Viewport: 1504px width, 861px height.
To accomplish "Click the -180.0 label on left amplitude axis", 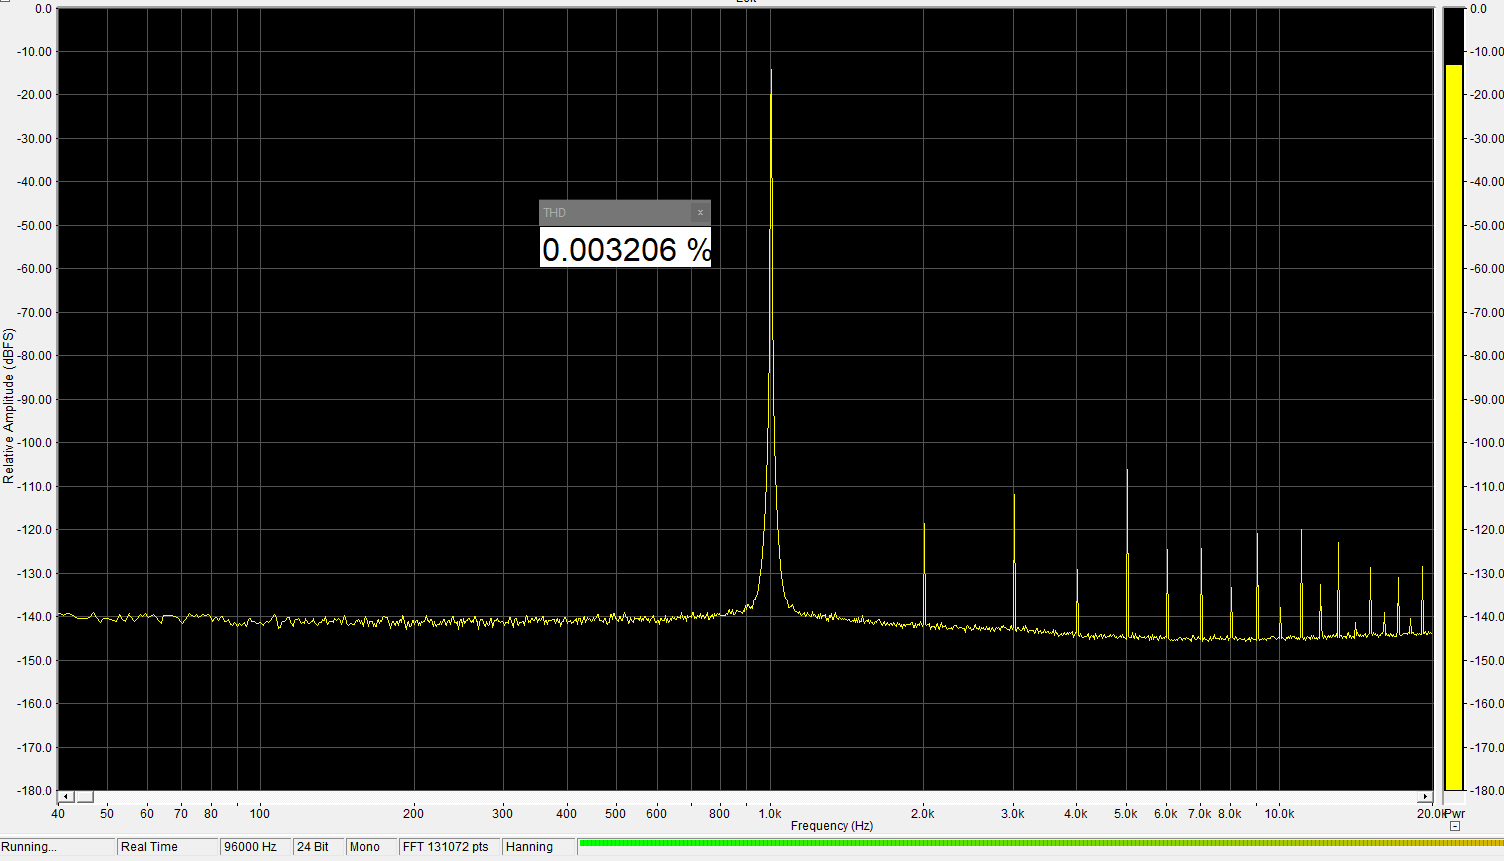I will pos(34,791).
